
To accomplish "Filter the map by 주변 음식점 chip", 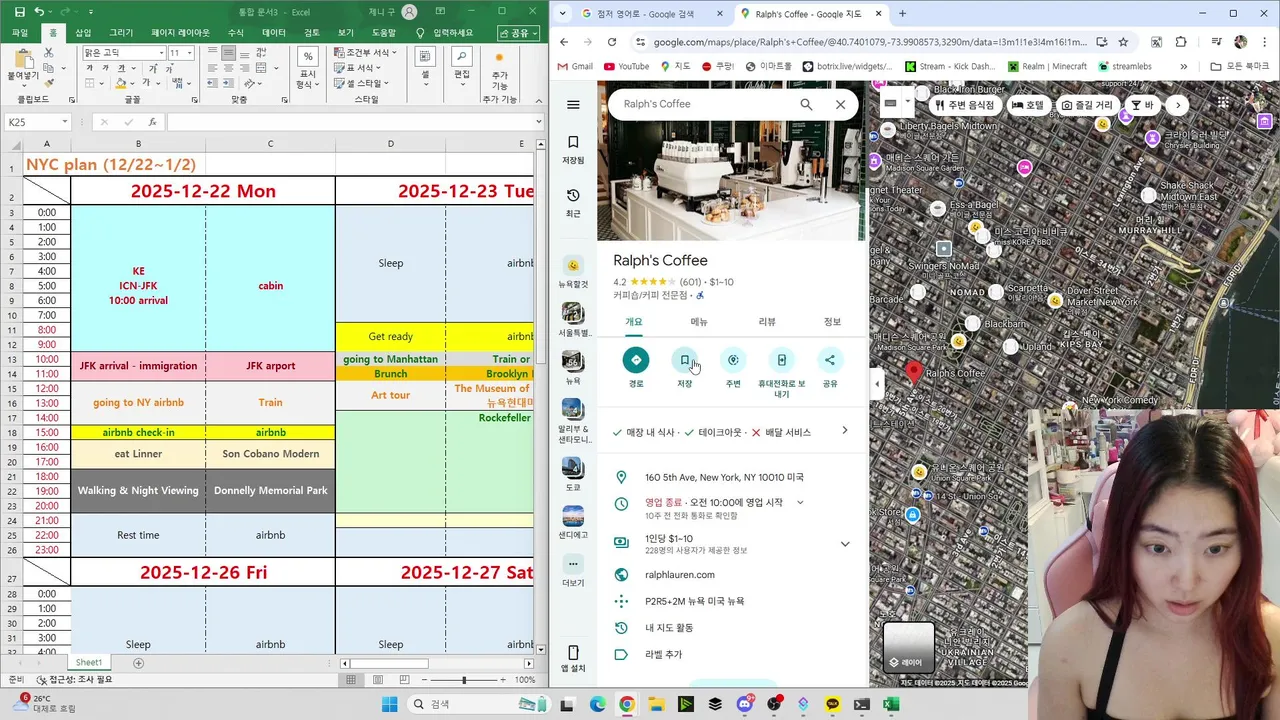I will pos(963,105).
